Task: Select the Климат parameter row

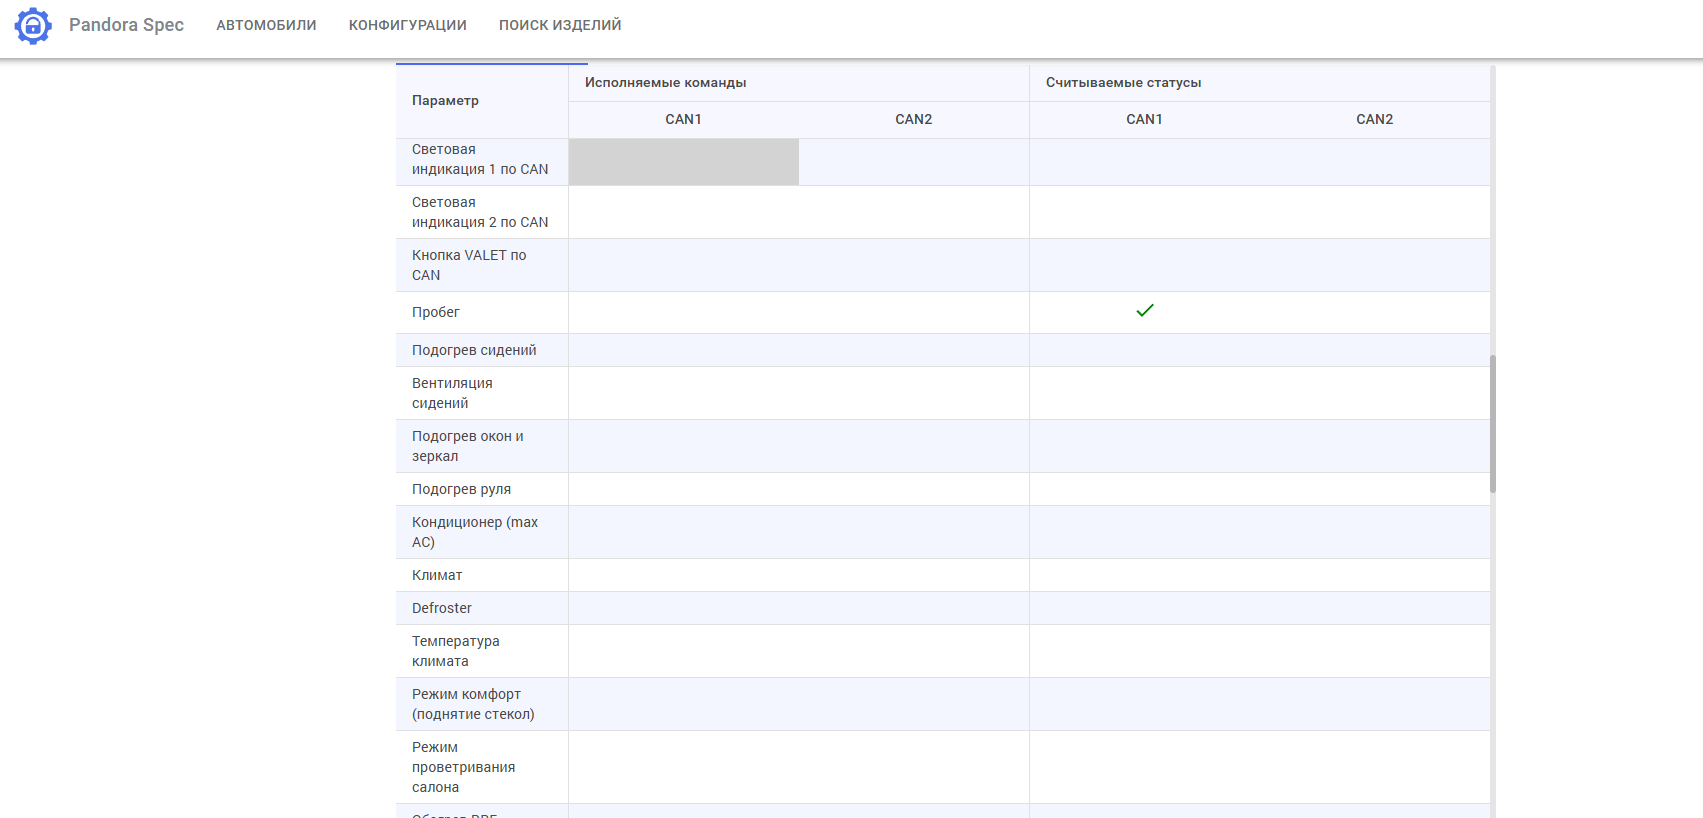Action: tap(437, 575)
